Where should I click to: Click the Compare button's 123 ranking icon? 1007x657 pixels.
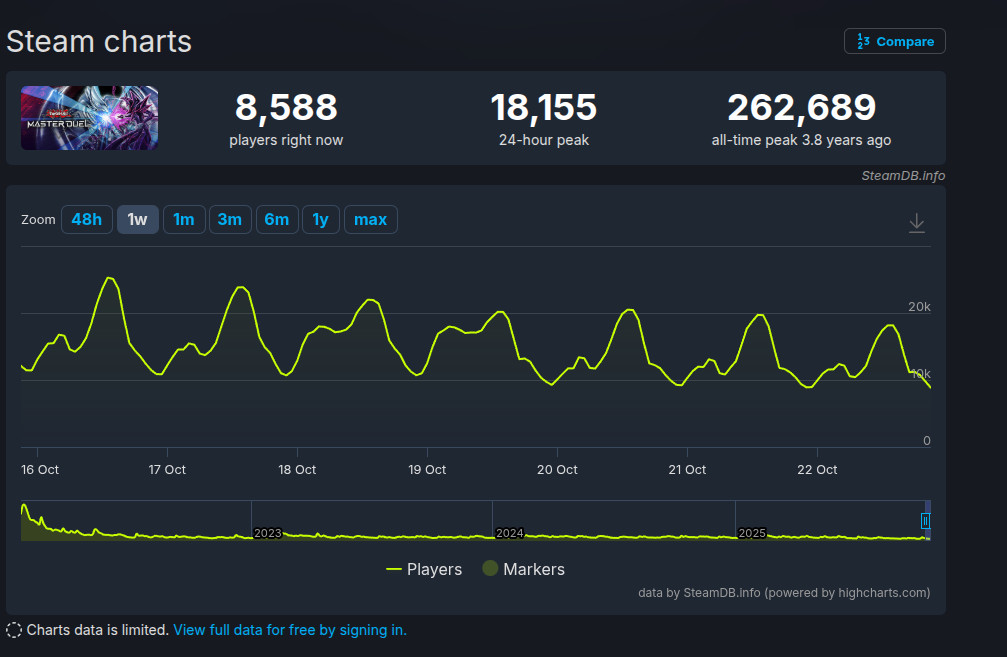tap(863, 41)
